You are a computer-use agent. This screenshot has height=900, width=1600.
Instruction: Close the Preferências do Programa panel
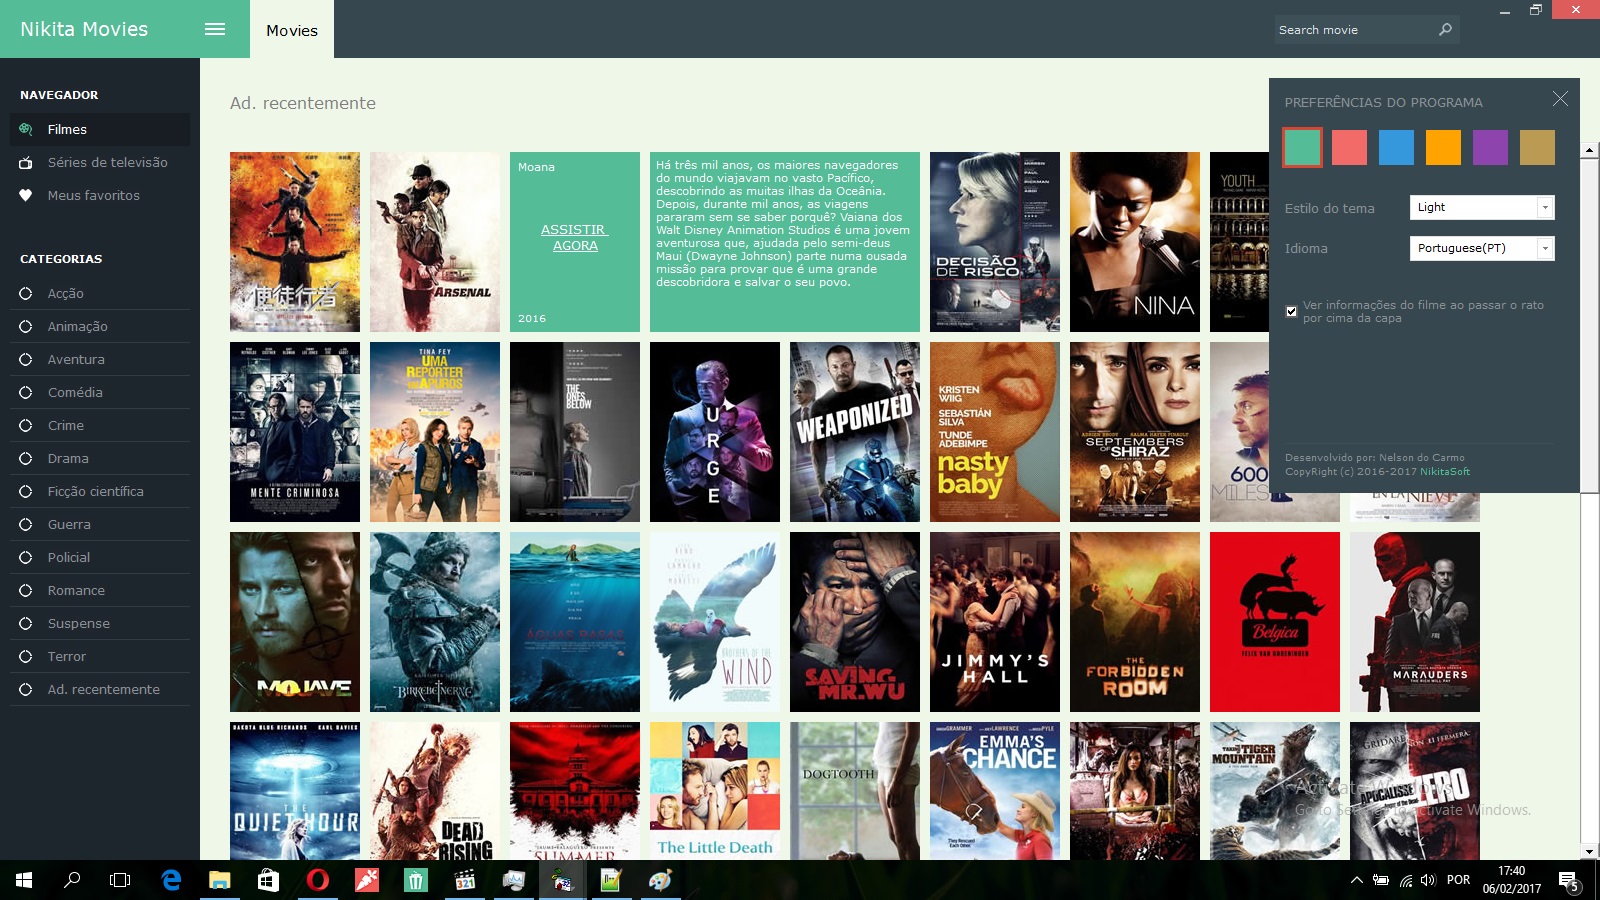click(x=1560, y=98)
